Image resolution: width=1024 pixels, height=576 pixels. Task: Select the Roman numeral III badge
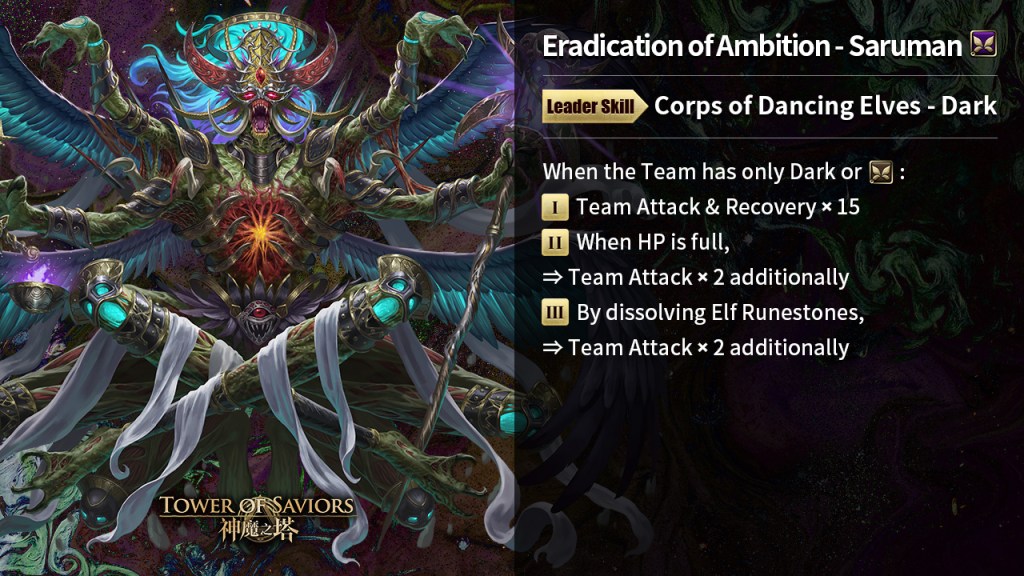tap(554, 313)
